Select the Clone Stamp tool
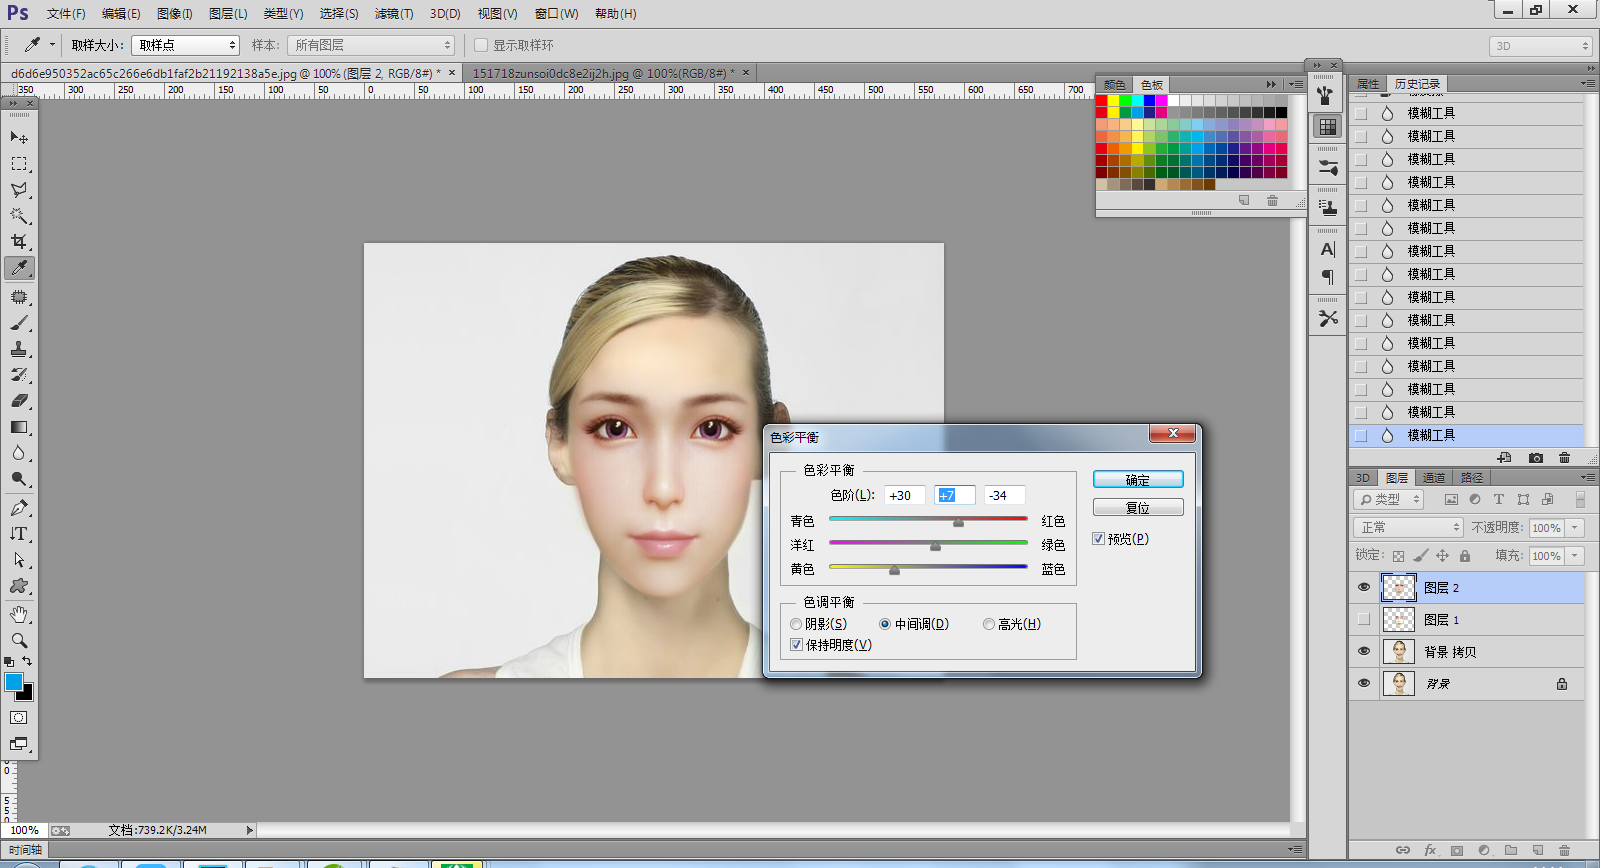Viewport: 1600px width, 868px height. click(x=19, y=349)
